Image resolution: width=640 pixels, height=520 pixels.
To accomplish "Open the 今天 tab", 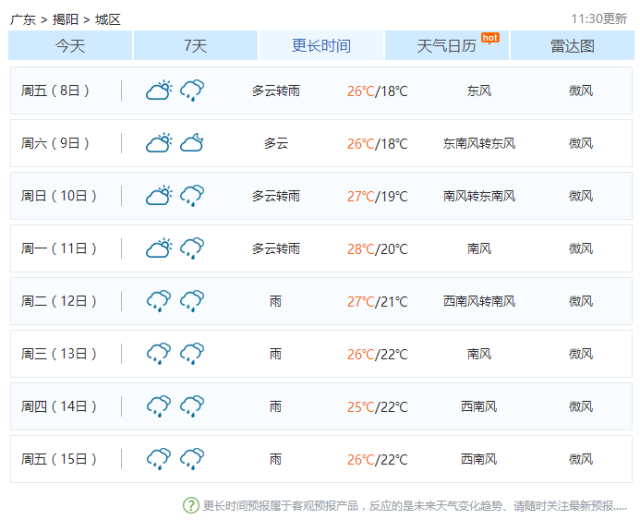I will tap(70, 45).
